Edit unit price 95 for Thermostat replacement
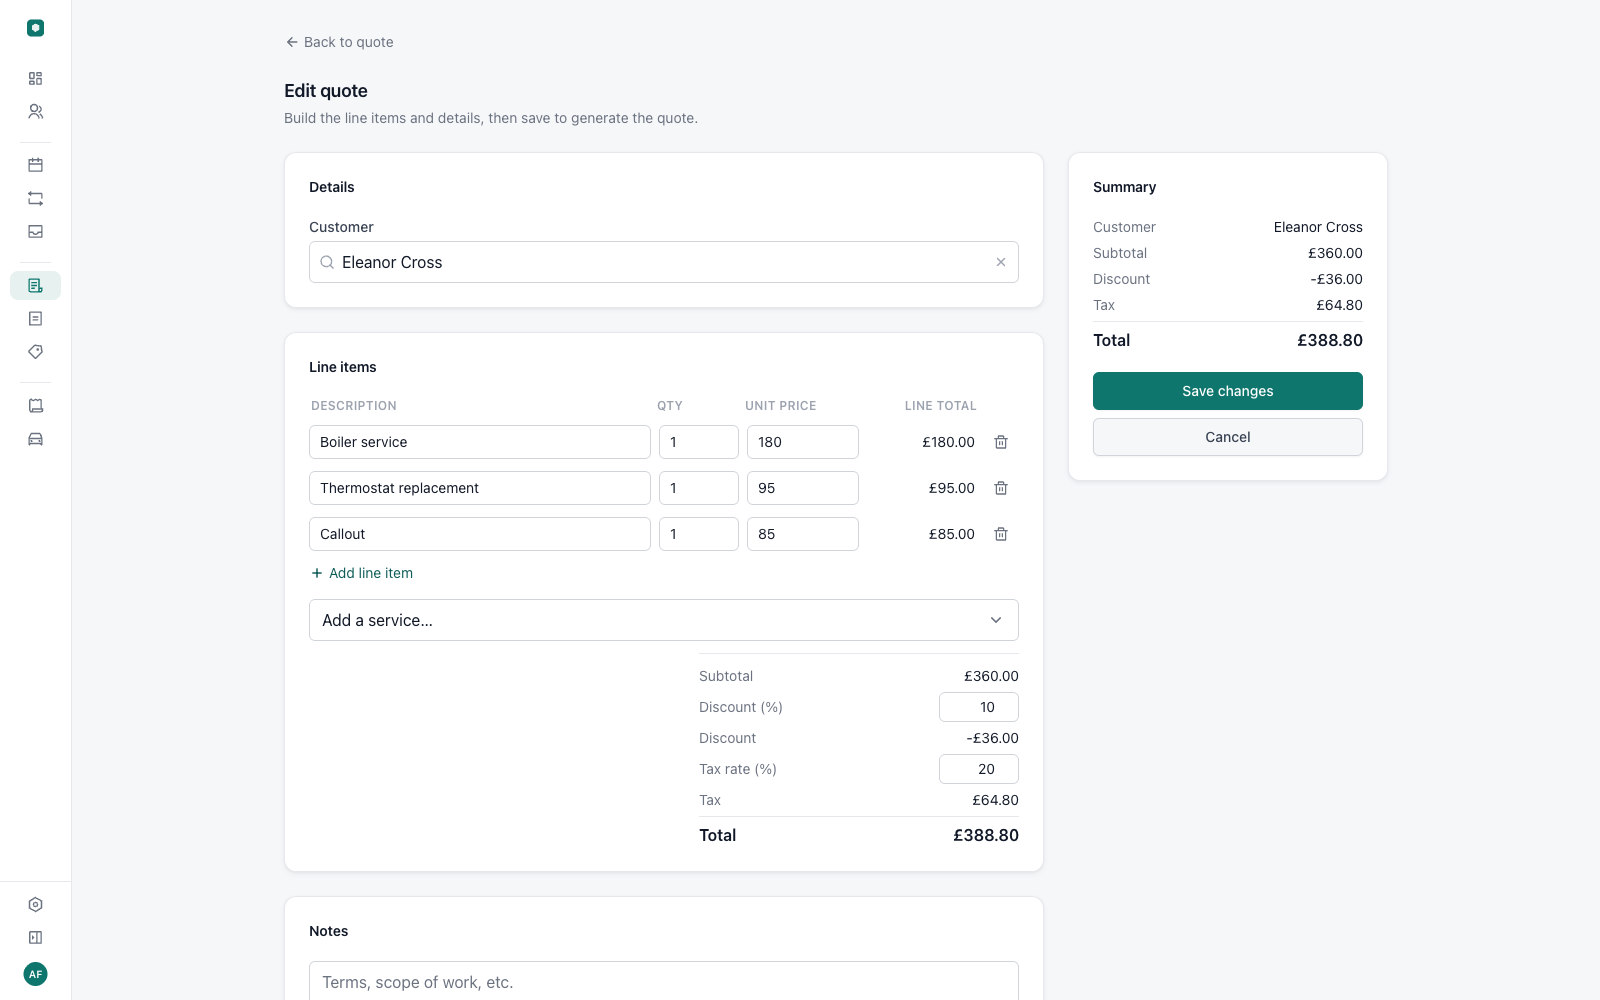Image resolution: width=1600 pixels, height=1000 pixels. (803, 488)
